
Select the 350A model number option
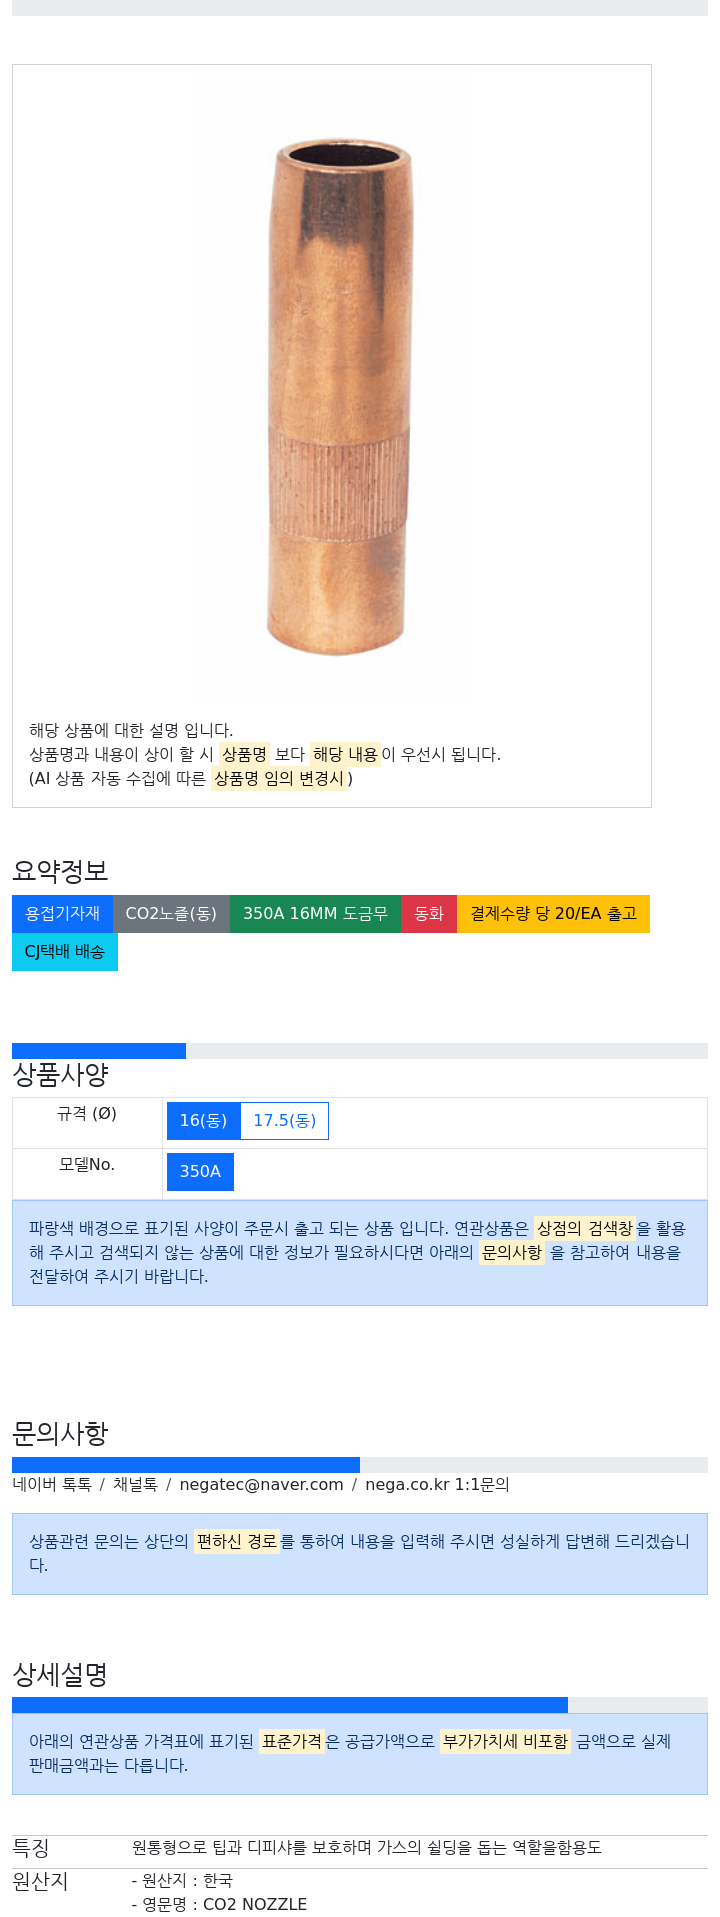click(x=200, y=1172)
